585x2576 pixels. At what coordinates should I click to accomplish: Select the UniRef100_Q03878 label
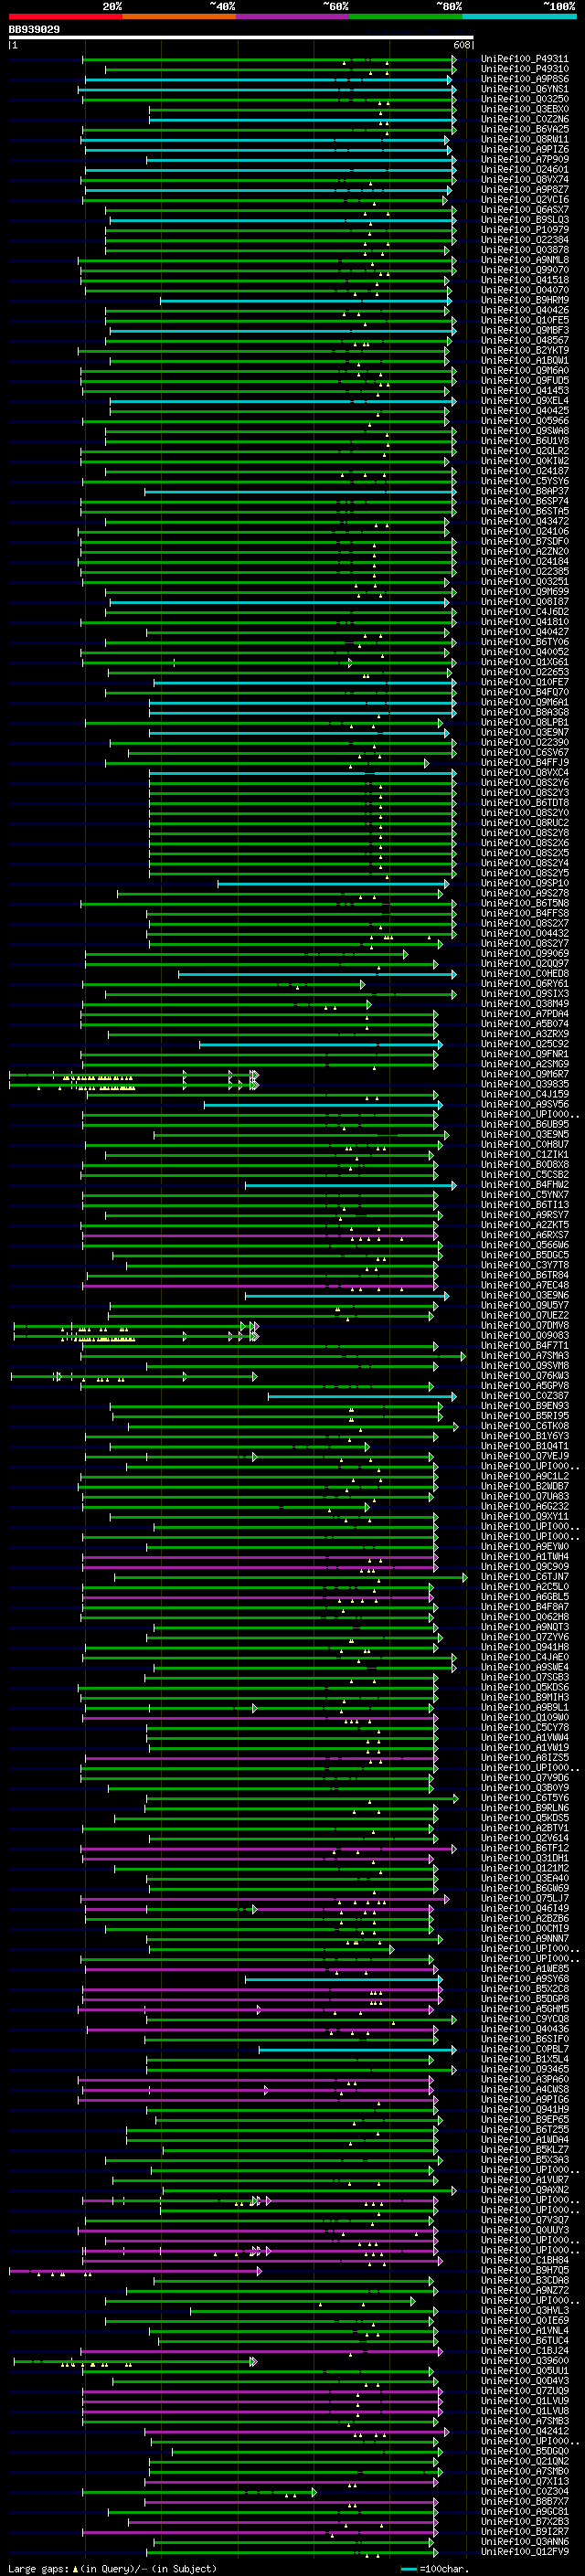click(524, 250)
